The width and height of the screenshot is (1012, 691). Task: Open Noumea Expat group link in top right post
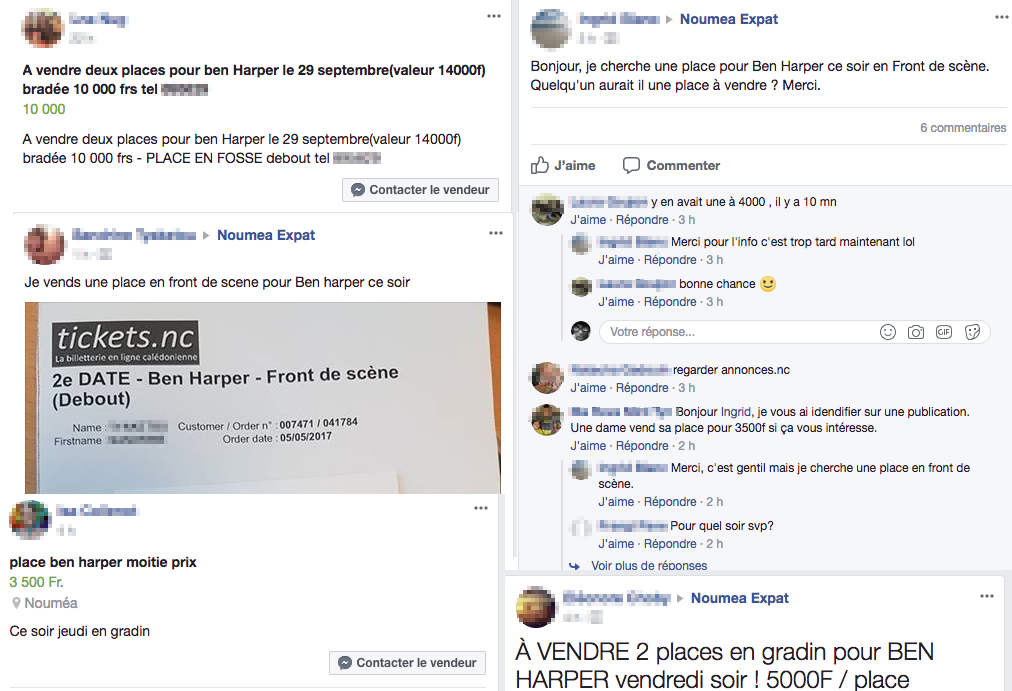(729, 19)
